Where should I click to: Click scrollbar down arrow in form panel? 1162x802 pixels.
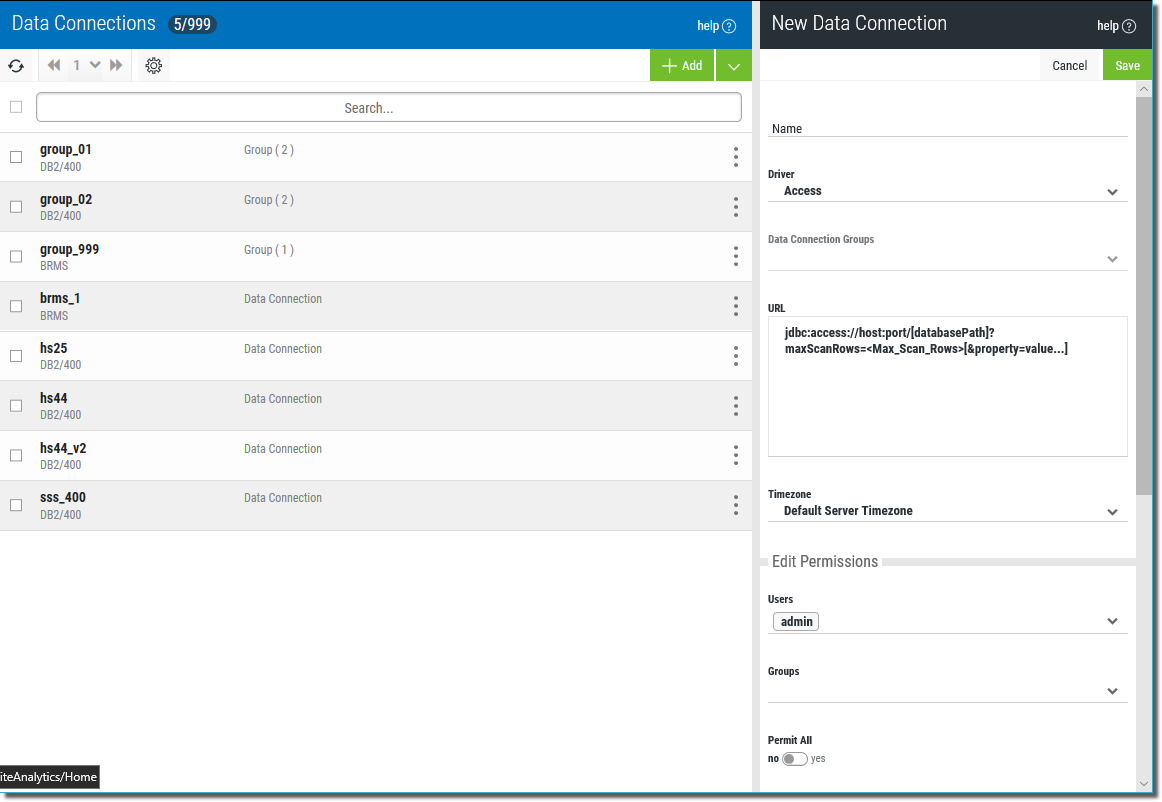pyautogui.click(x=1143, y=783)
